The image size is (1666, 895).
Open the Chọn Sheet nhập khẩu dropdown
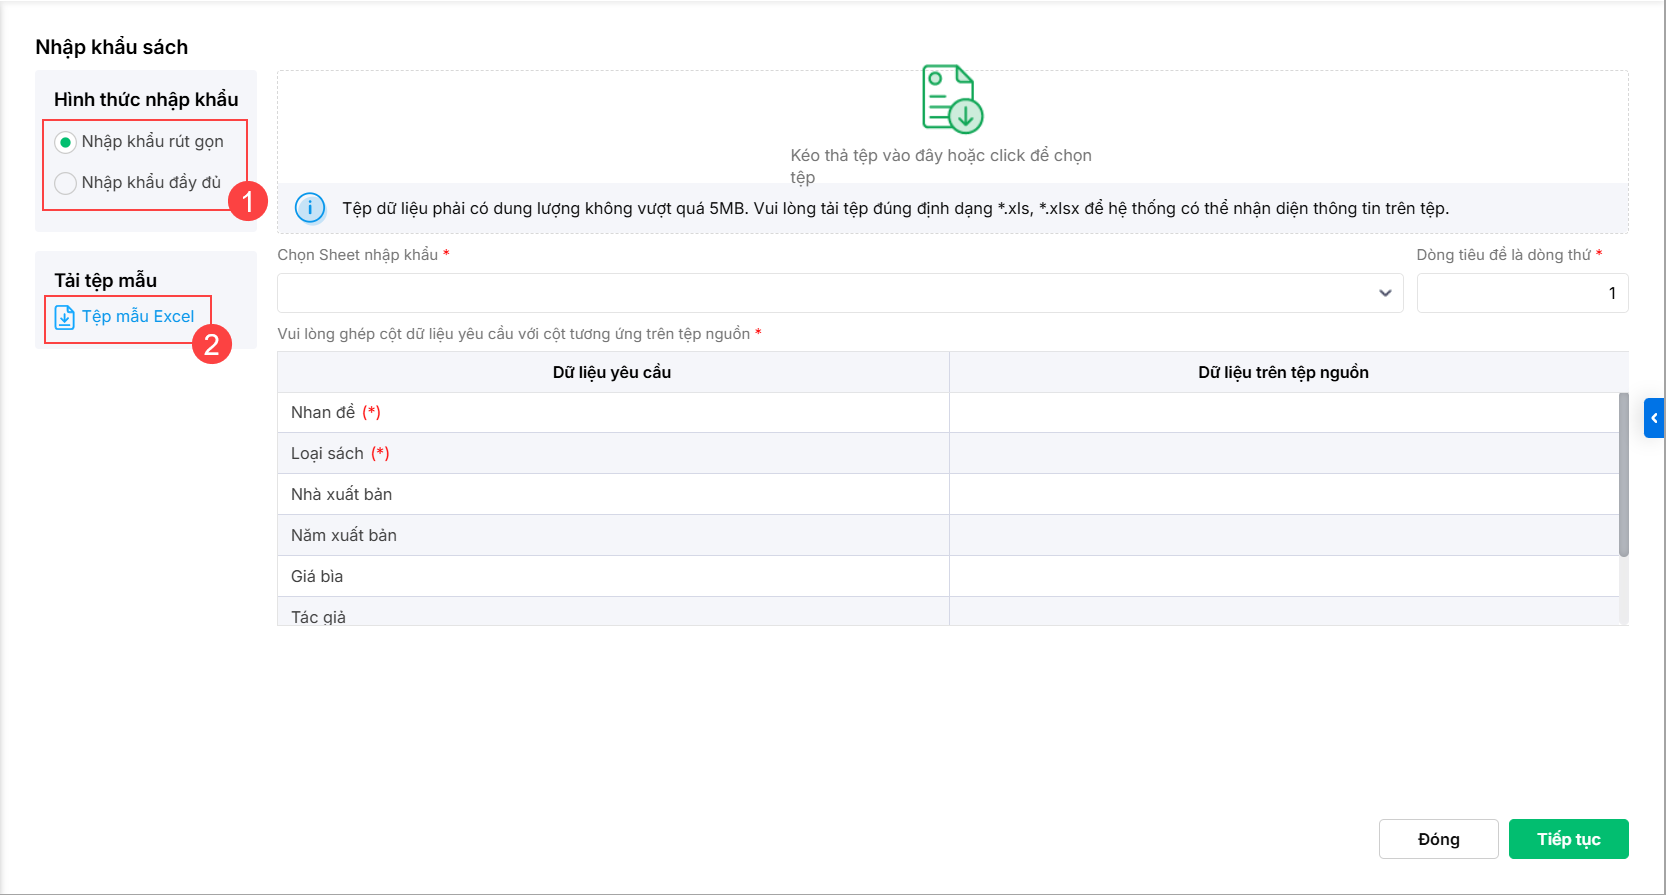830,293
